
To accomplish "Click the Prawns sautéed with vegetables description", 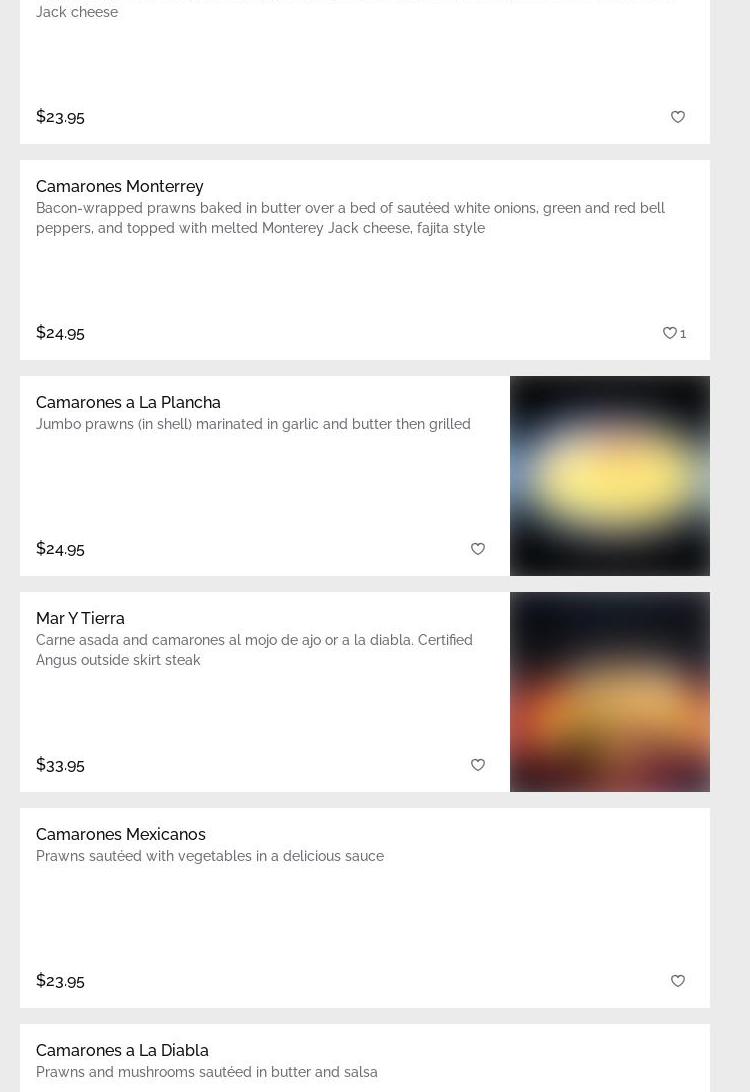I will point(210,856).
